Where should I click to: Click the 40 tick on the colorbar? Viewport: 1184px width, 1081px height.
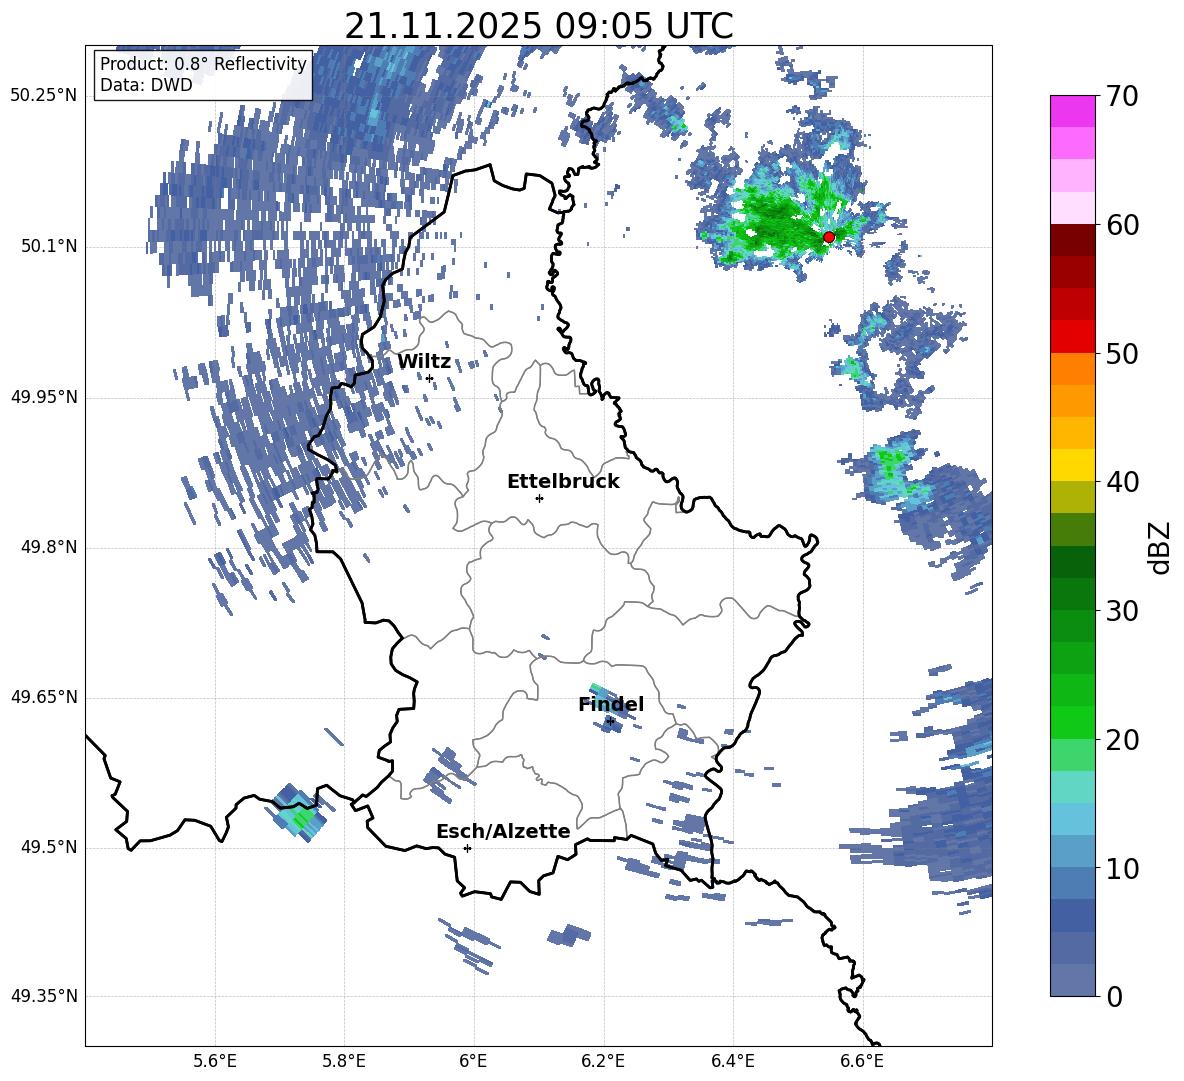(1122, 482)
